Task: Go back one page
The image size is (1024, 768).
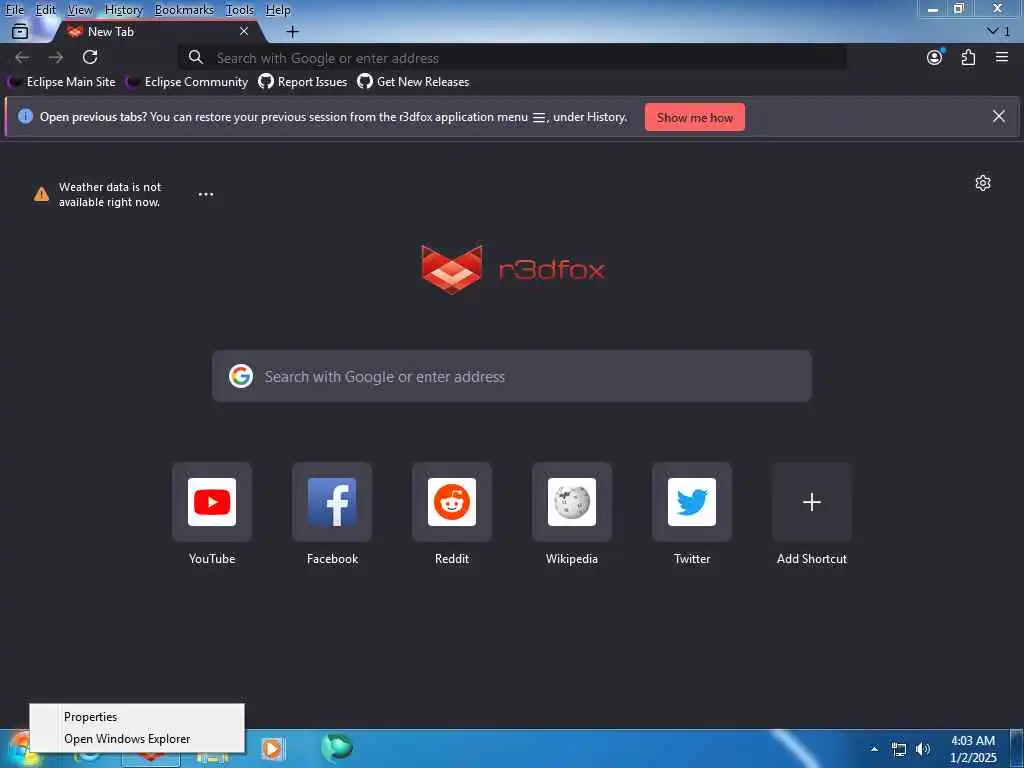Action: point(22,57)
